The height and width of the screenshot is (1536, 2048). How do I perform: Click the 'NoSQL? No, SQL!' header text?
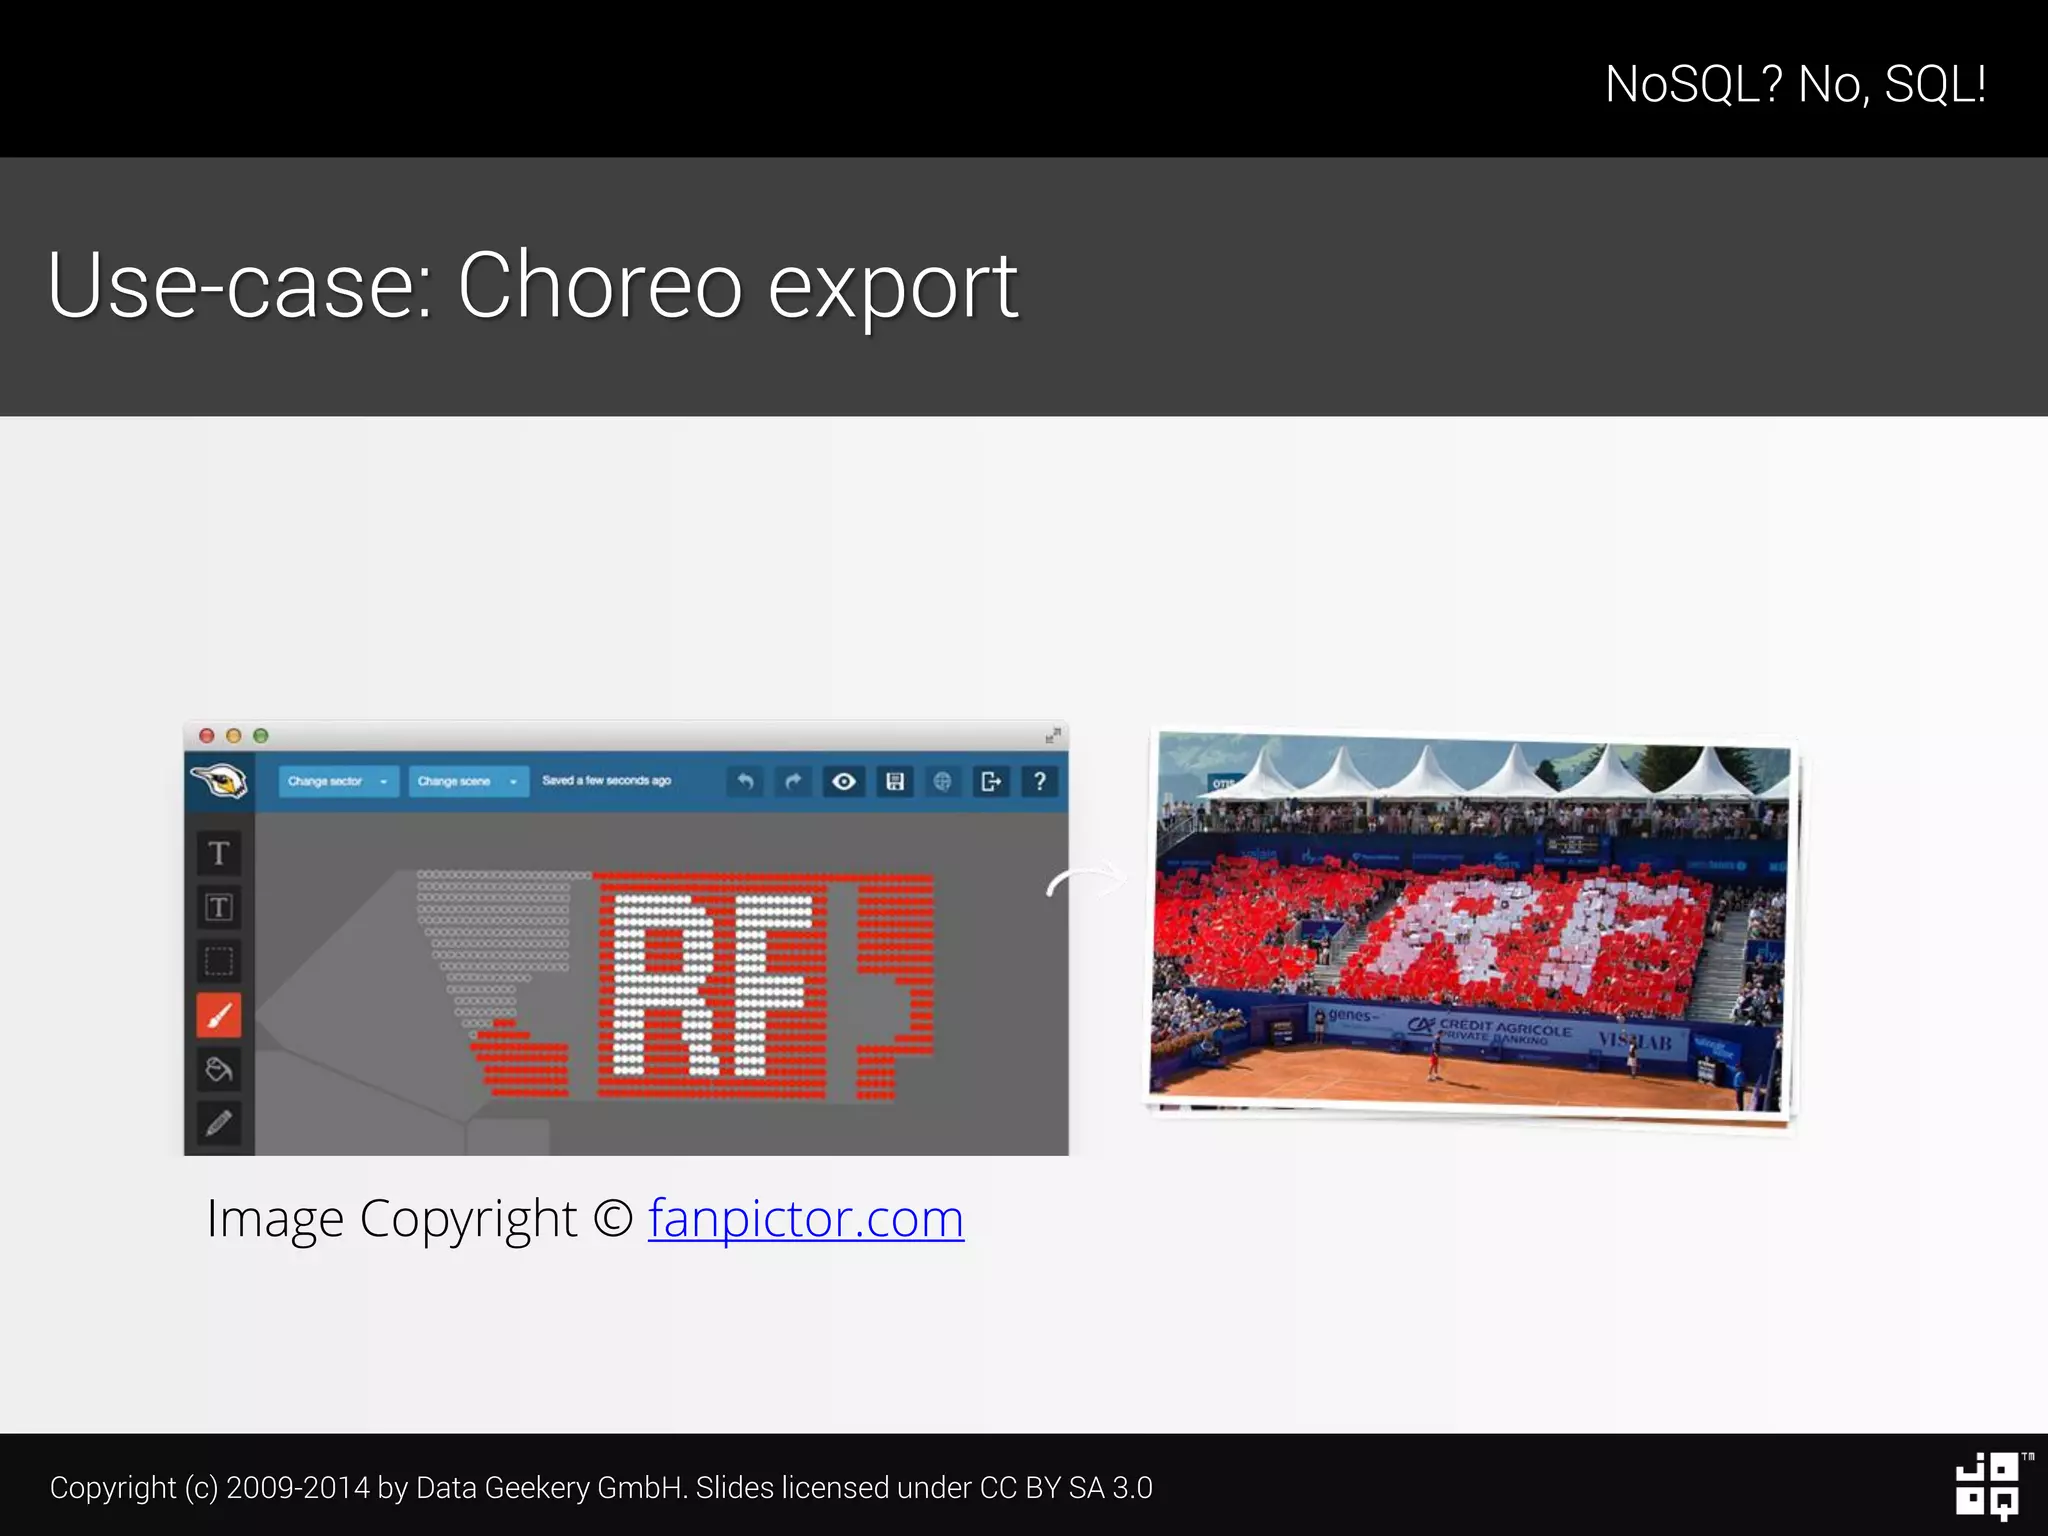pos(1795,84)
